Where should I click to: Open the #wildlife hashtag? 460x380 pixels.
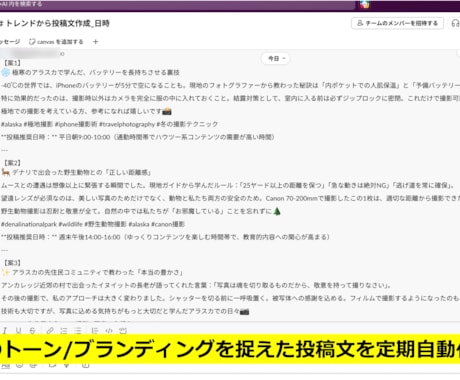[x=70, y=224]
